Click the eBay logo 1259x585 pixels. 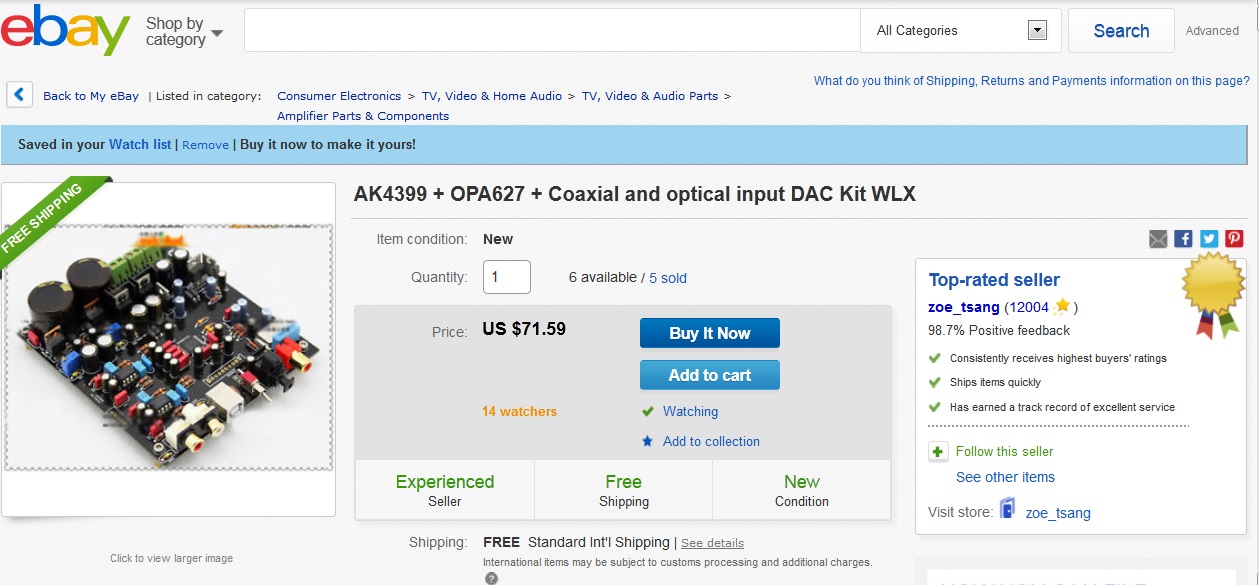pos(66,30)
